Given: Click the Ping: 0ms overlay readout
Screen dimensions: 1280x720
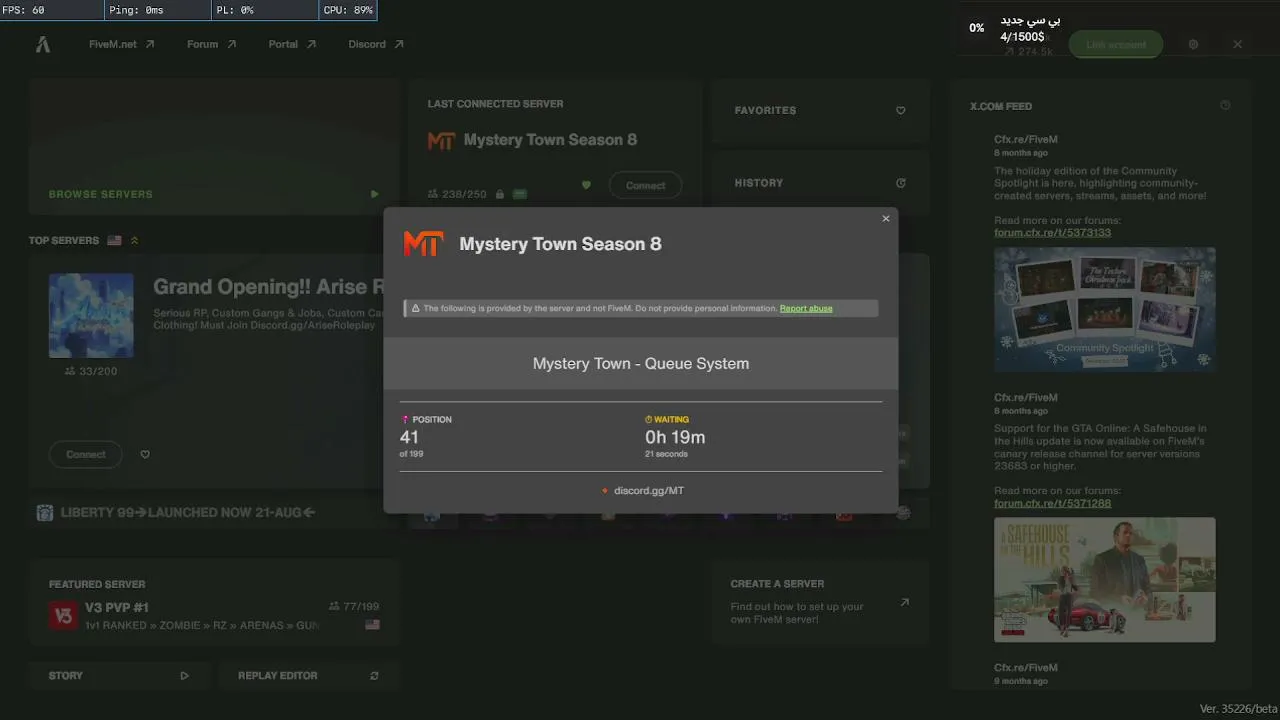Looking at the screenshot, I should click(x=158, y=10).
